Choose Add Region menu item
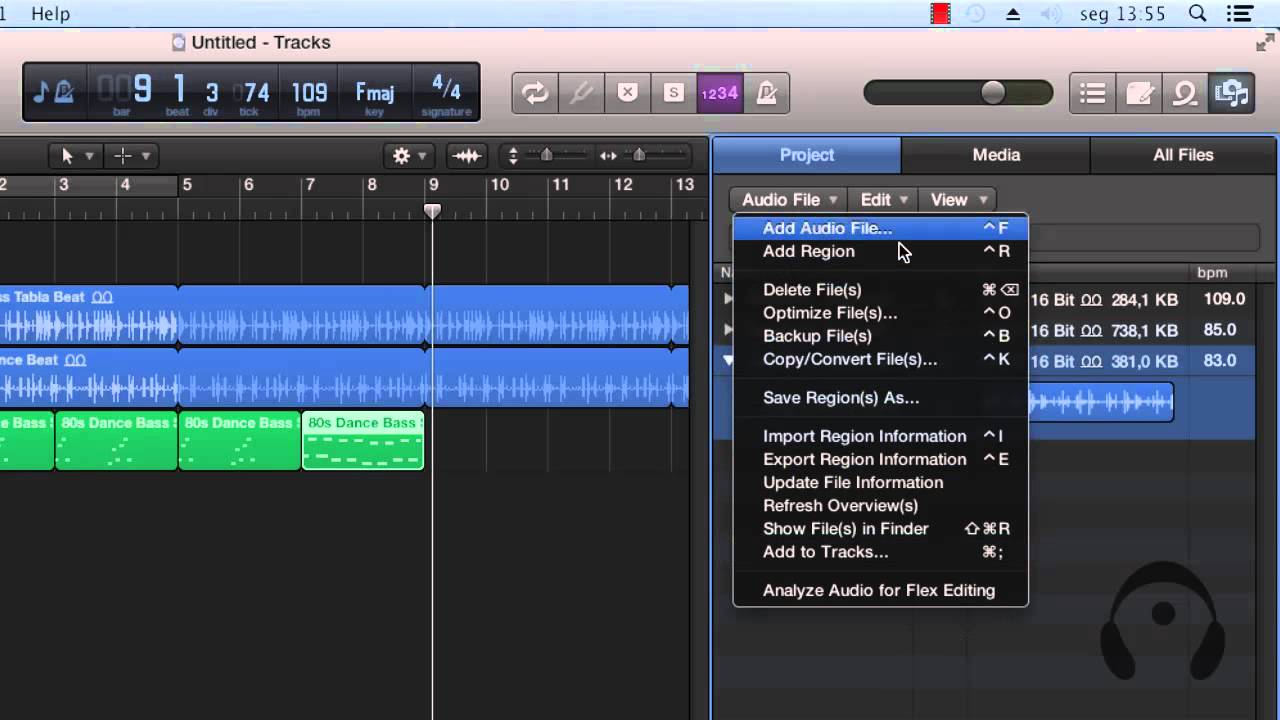Viewport: 1280px width, 720px height. [x=880, y=251]
